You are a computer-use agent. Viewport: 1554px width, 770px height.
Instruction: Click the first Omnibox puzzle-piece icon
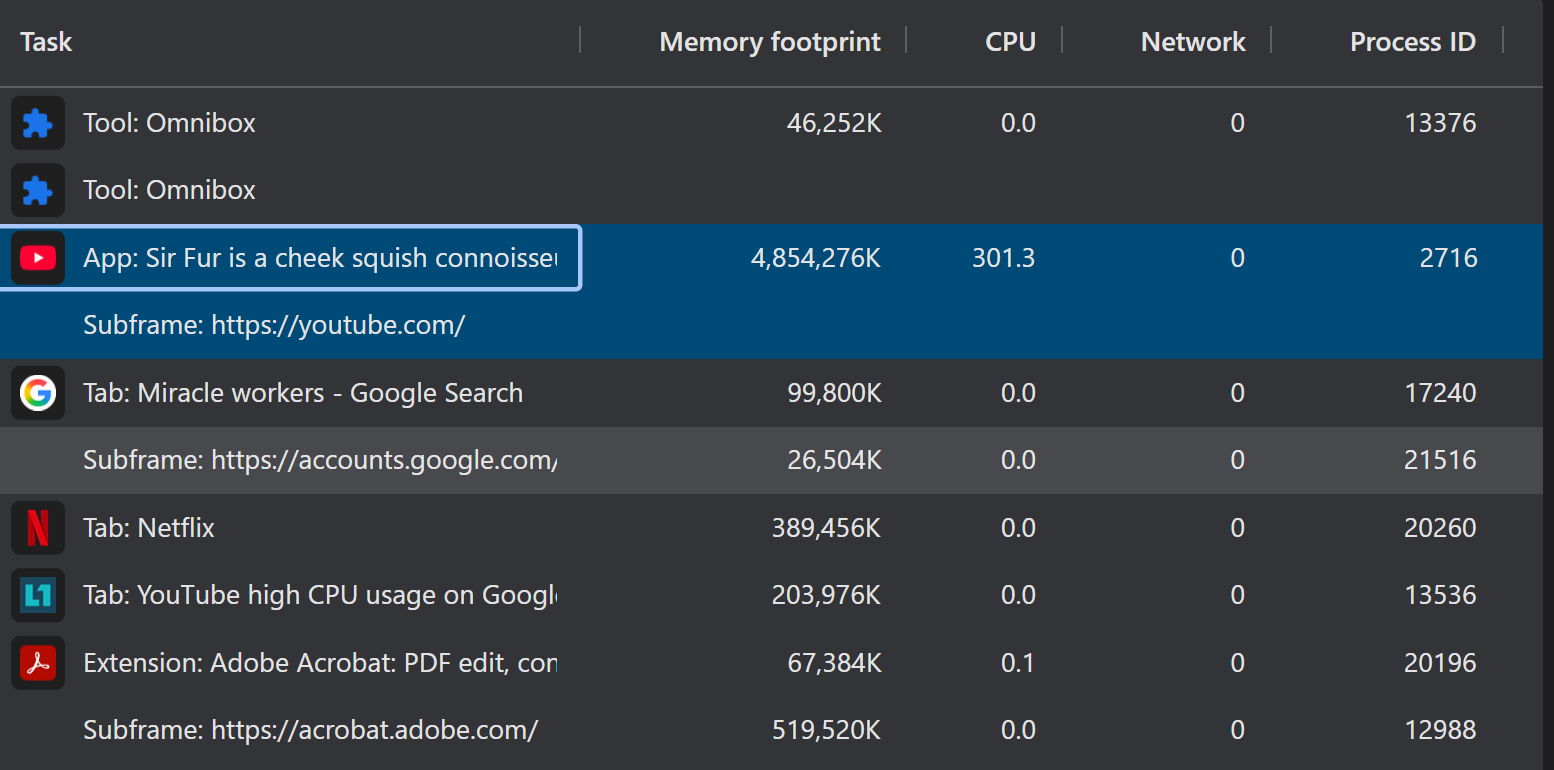(x=37, y=122)
